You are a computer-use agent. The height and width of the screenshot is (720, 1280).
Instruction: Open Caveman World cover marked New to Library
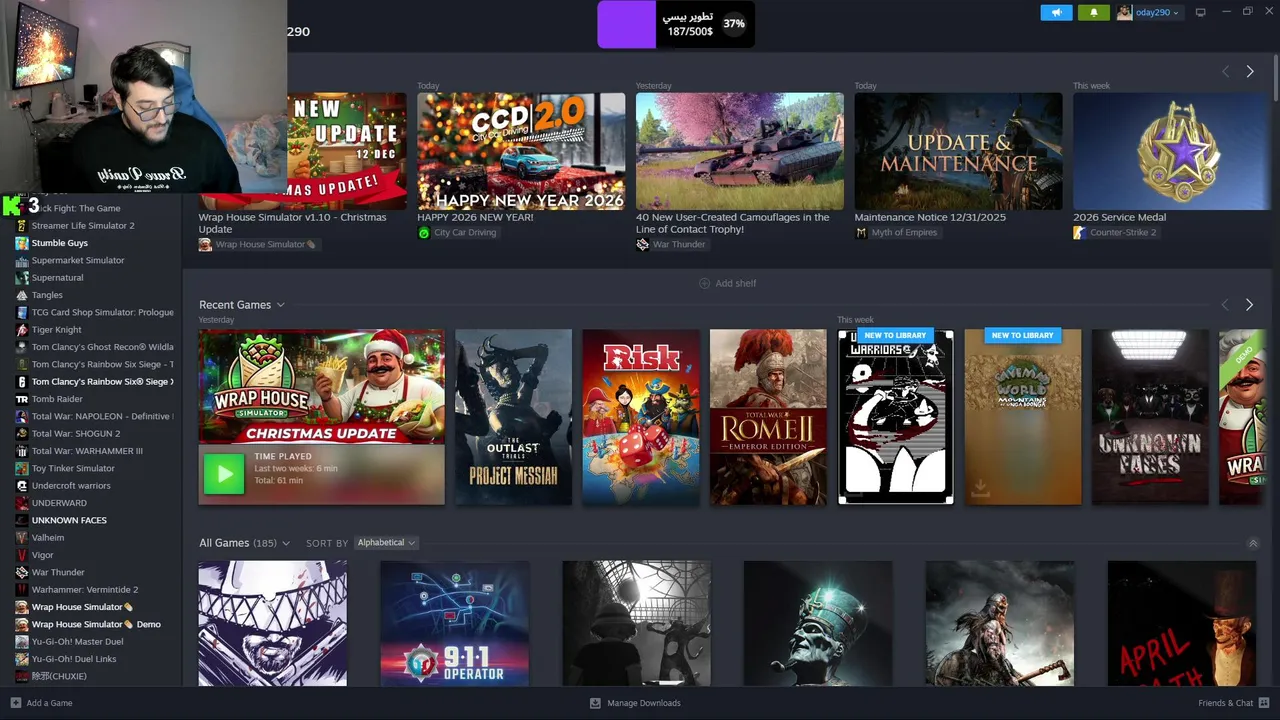coord(1022,417)
